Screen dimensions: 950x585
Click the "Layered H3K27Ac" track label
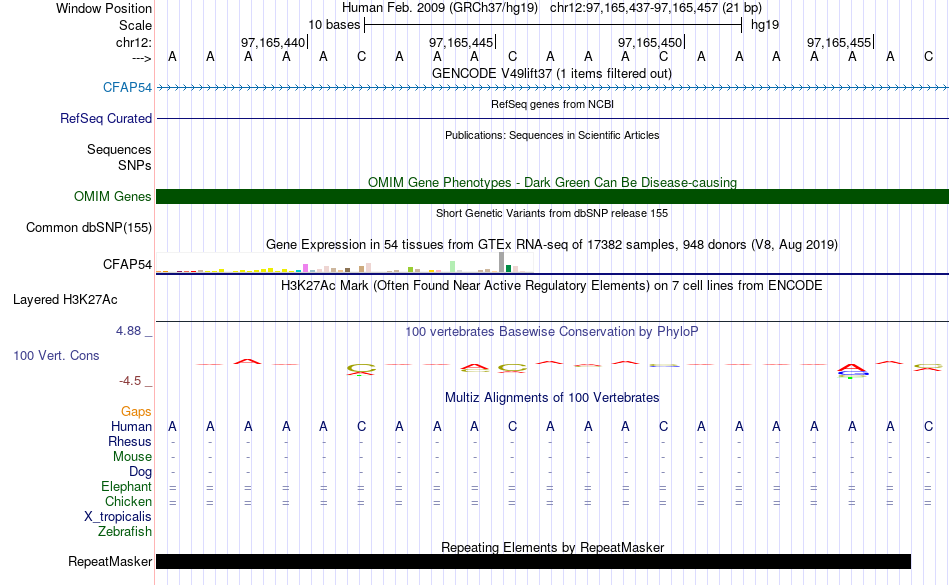(x=65, y=300)
